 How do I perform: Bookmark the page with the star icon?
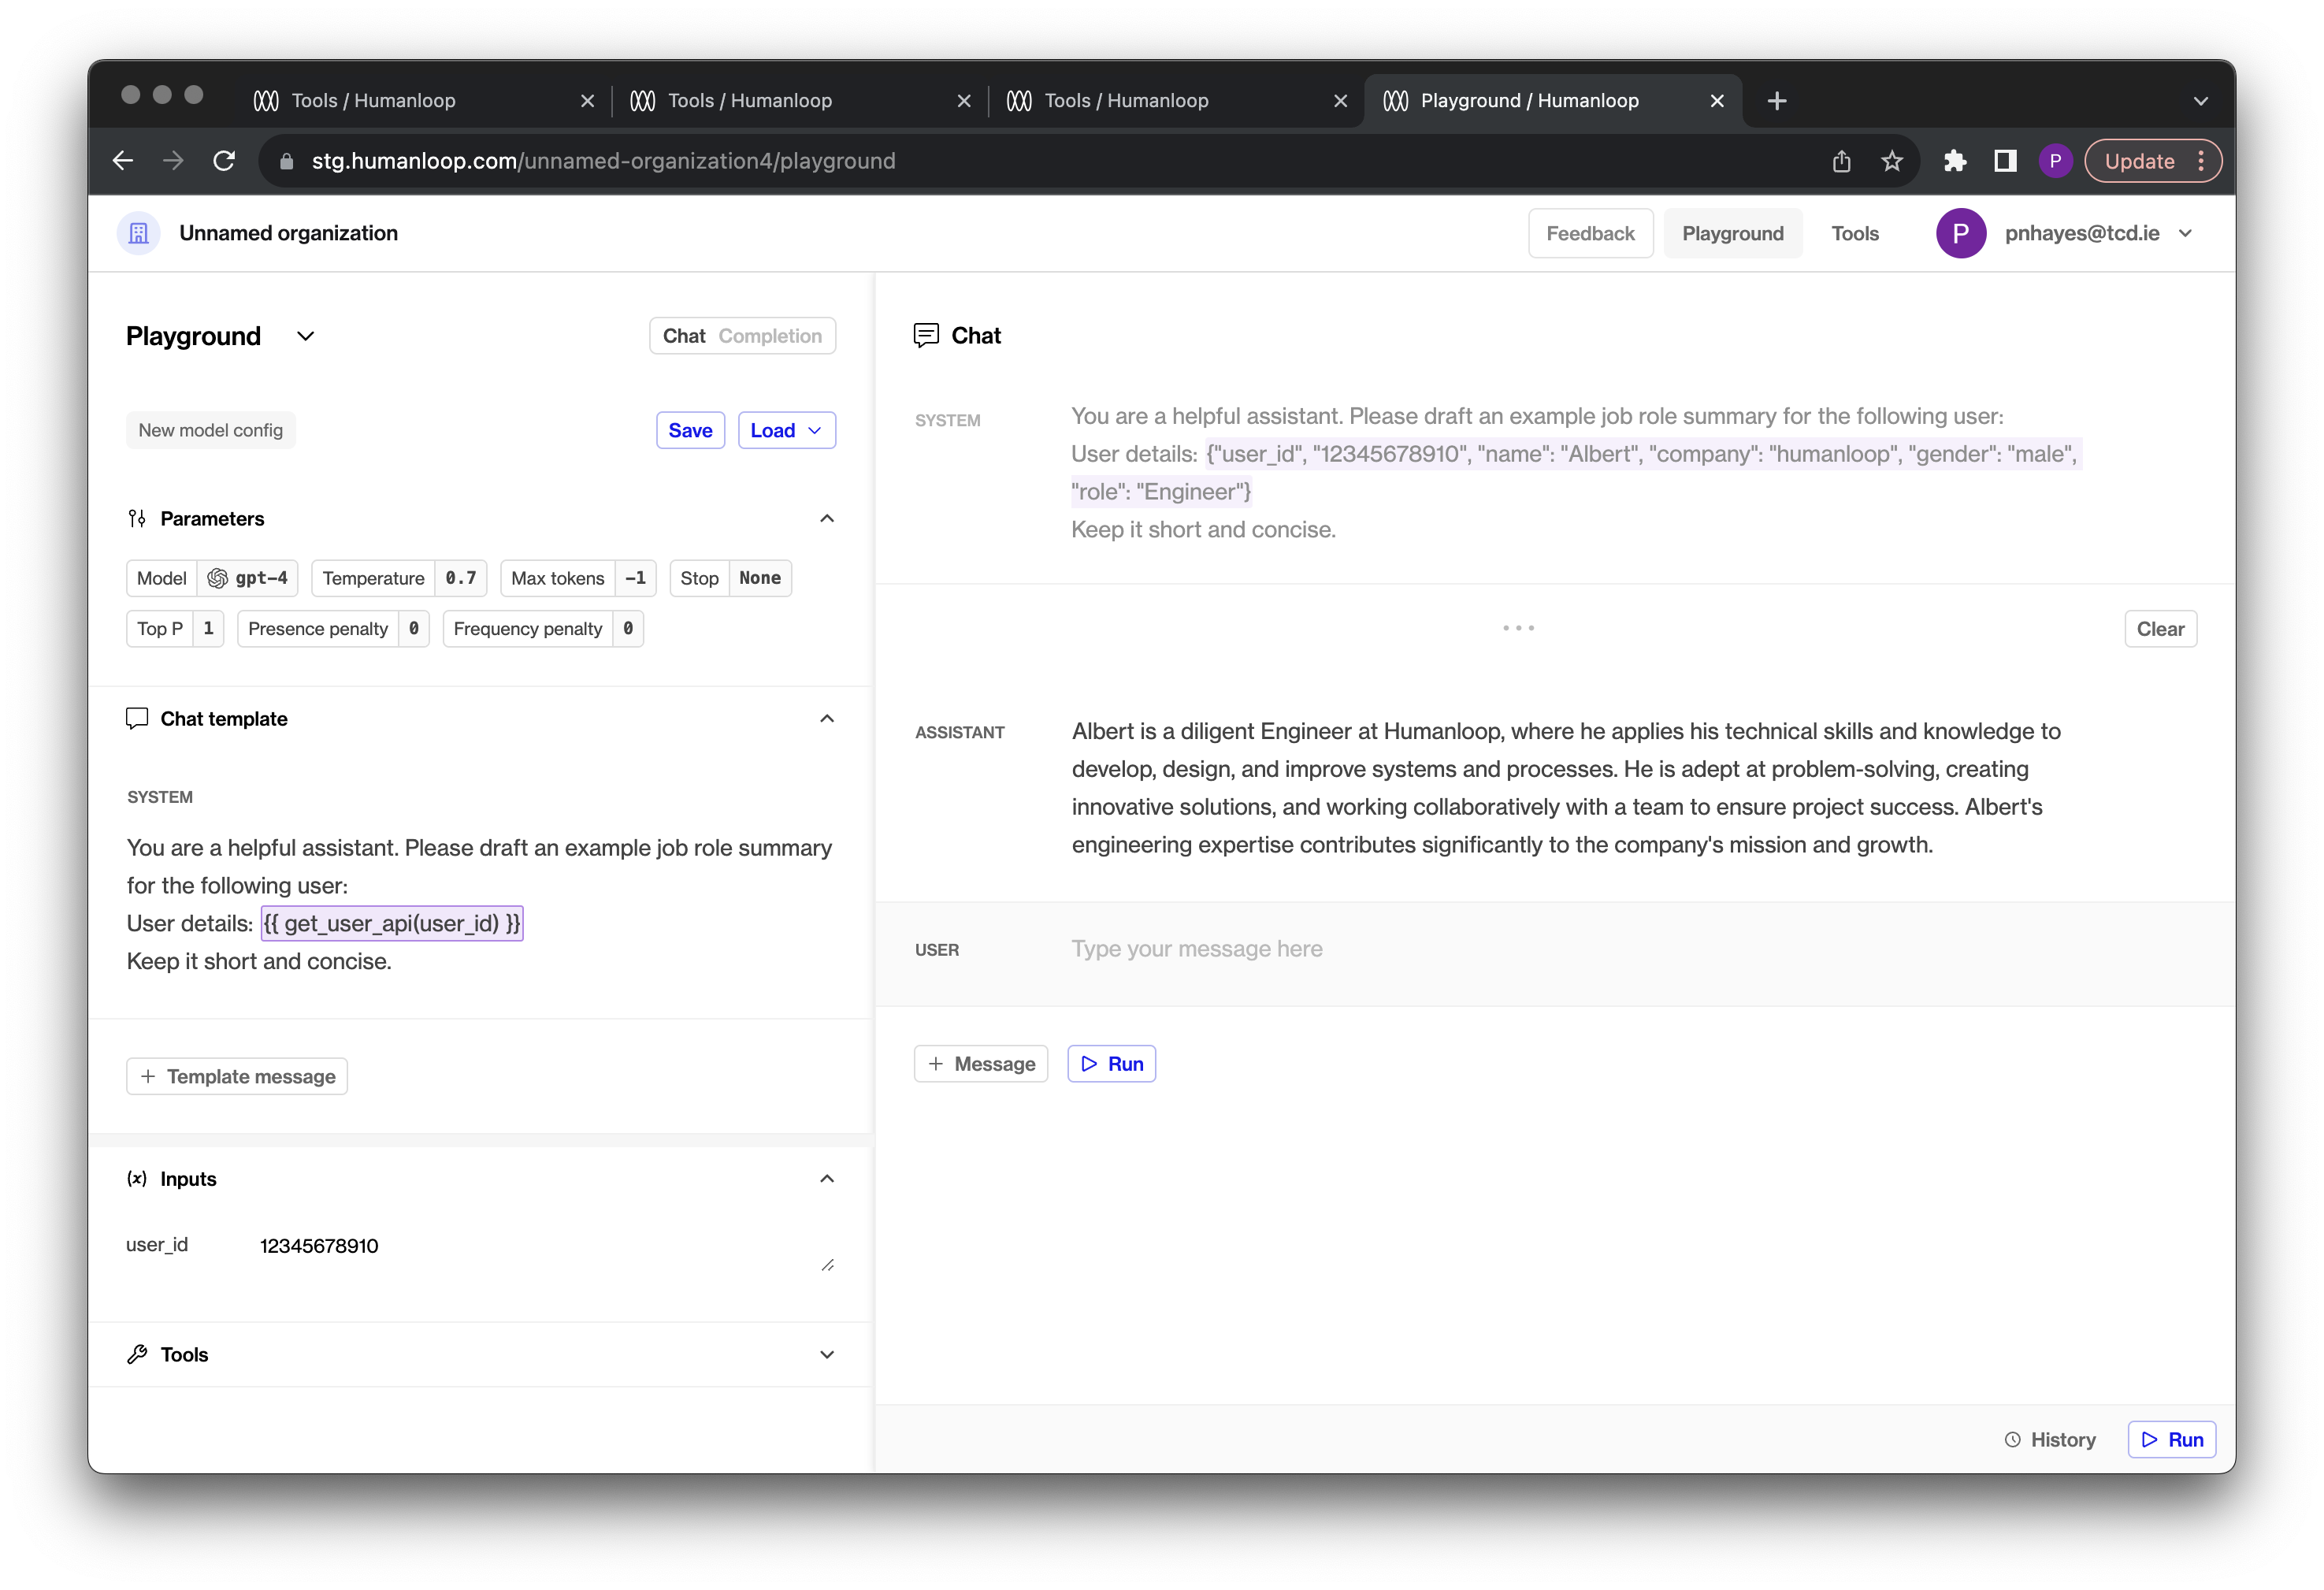tap(1891, 161)
